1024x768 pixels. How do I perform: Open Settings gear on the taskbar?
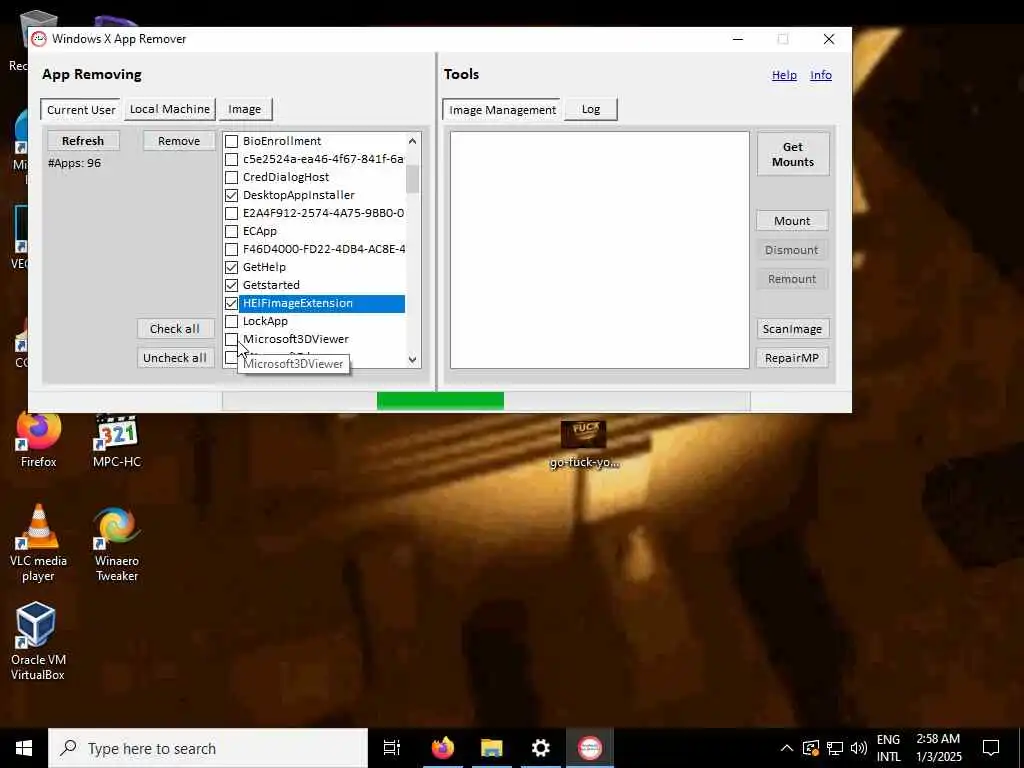click(541, 748)
